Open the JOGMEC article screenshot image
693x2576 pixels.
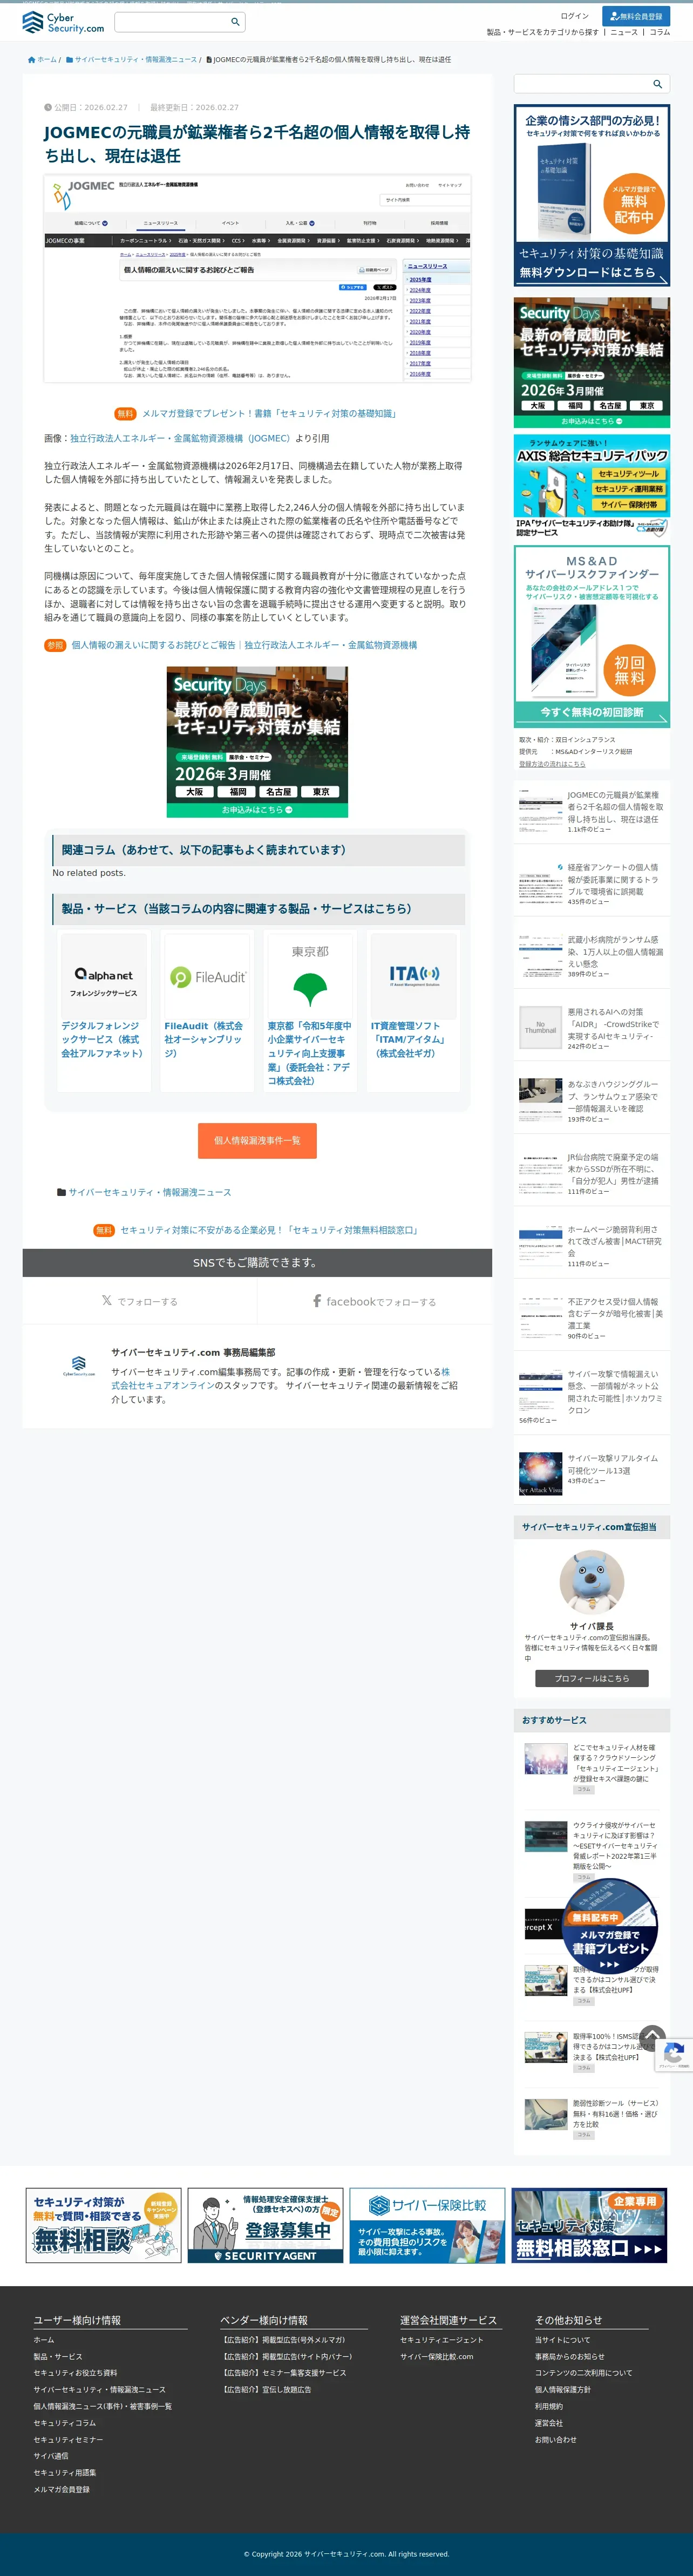[x=257, y=279]
